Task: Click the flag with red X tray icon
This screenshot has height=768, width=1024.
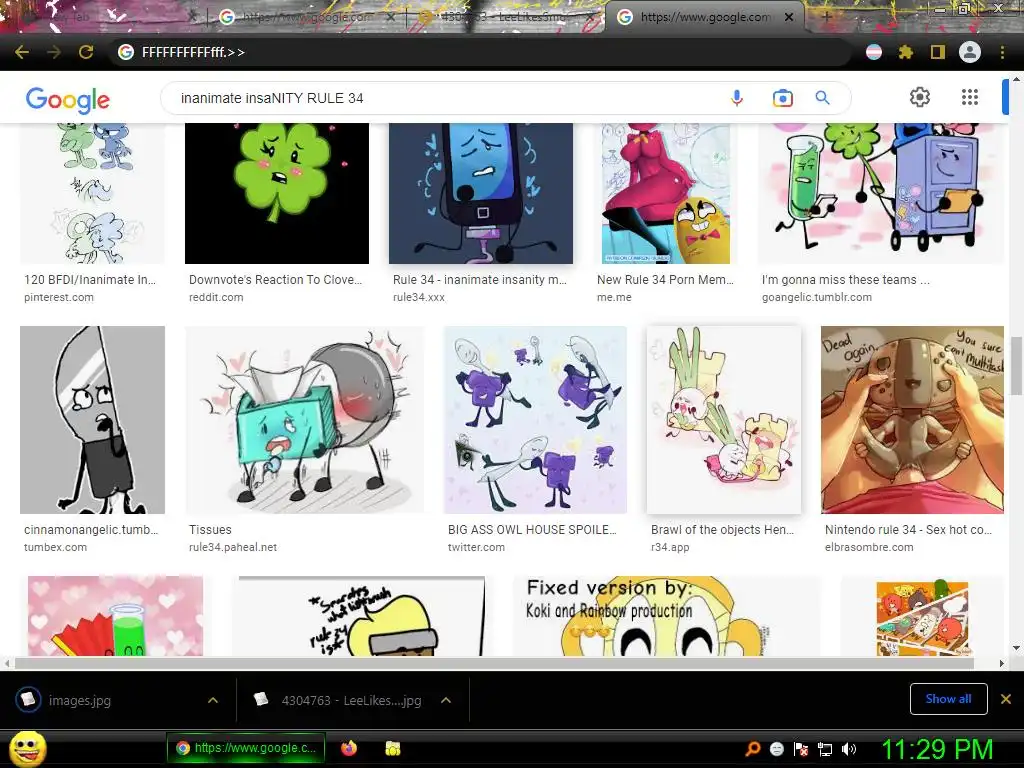Action: (x=801, y=749)
